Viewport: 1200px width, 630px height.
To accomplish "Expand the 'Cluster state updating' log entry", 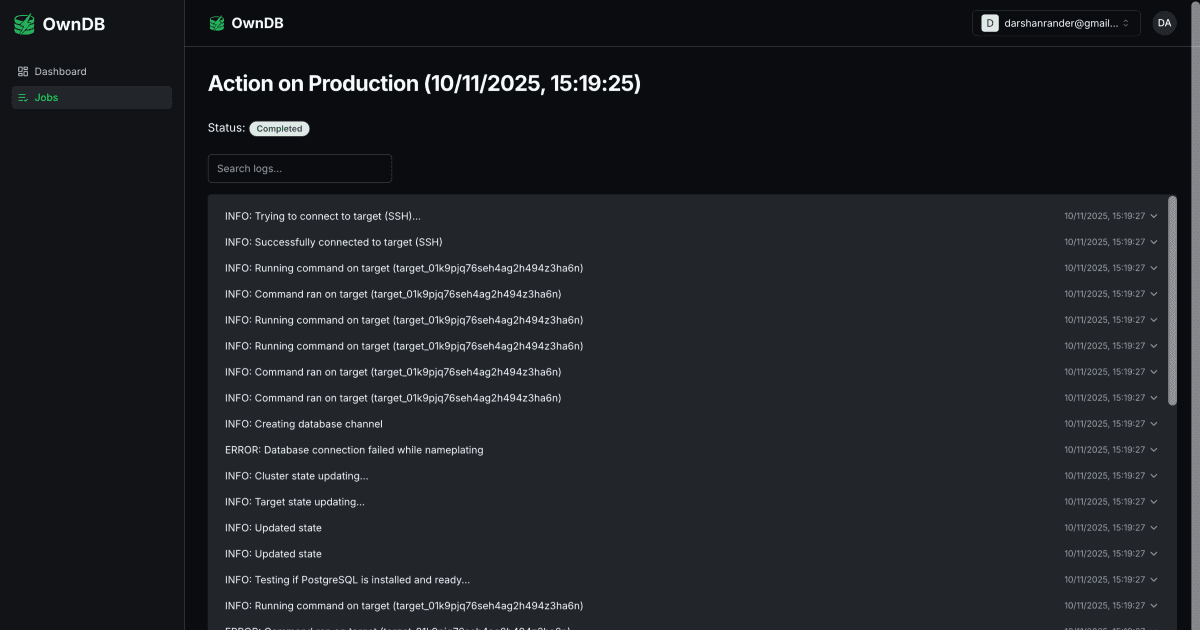I will 1153,475.
